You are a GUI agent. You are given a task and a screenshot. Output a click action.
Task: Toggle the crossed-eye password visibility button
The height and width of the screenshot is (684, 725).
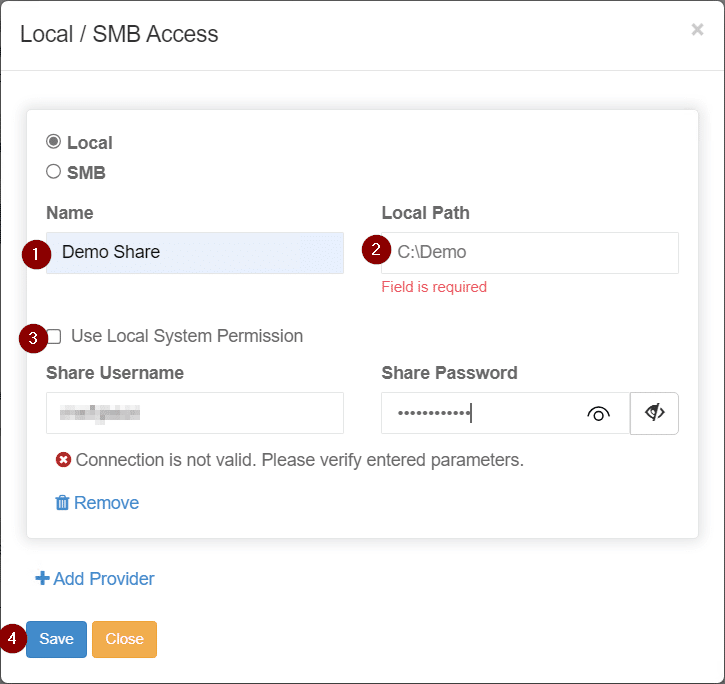click(x=655, y=413)
